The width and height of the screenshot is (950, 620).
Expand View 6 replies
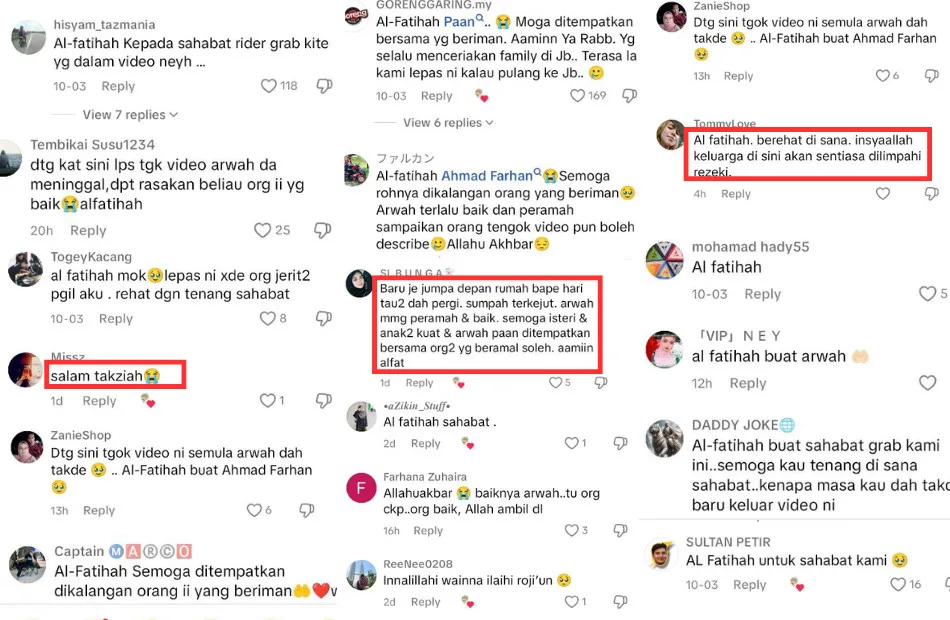[448, 122]
